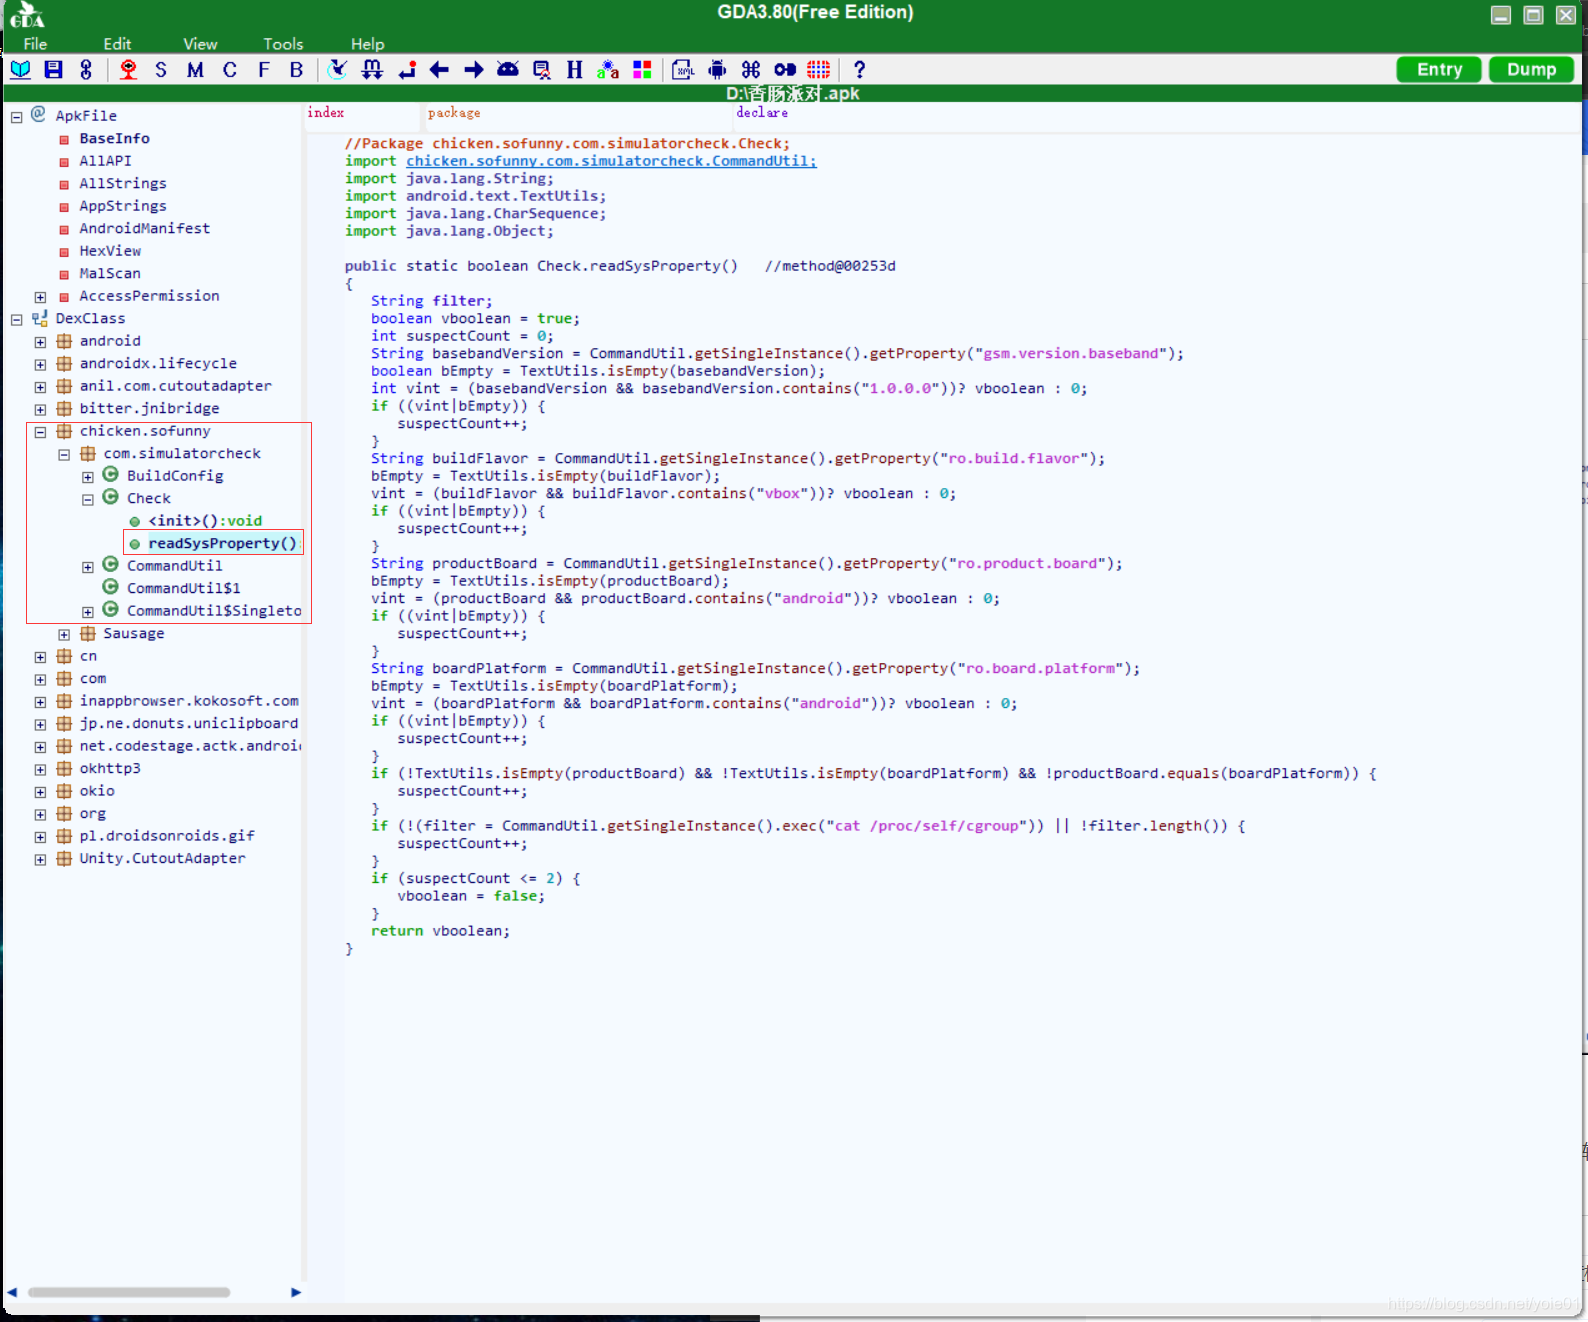Click the tree scrollbar right arrow
The height and width of the screenshot is (1322, 1588).
point(296,1292)
